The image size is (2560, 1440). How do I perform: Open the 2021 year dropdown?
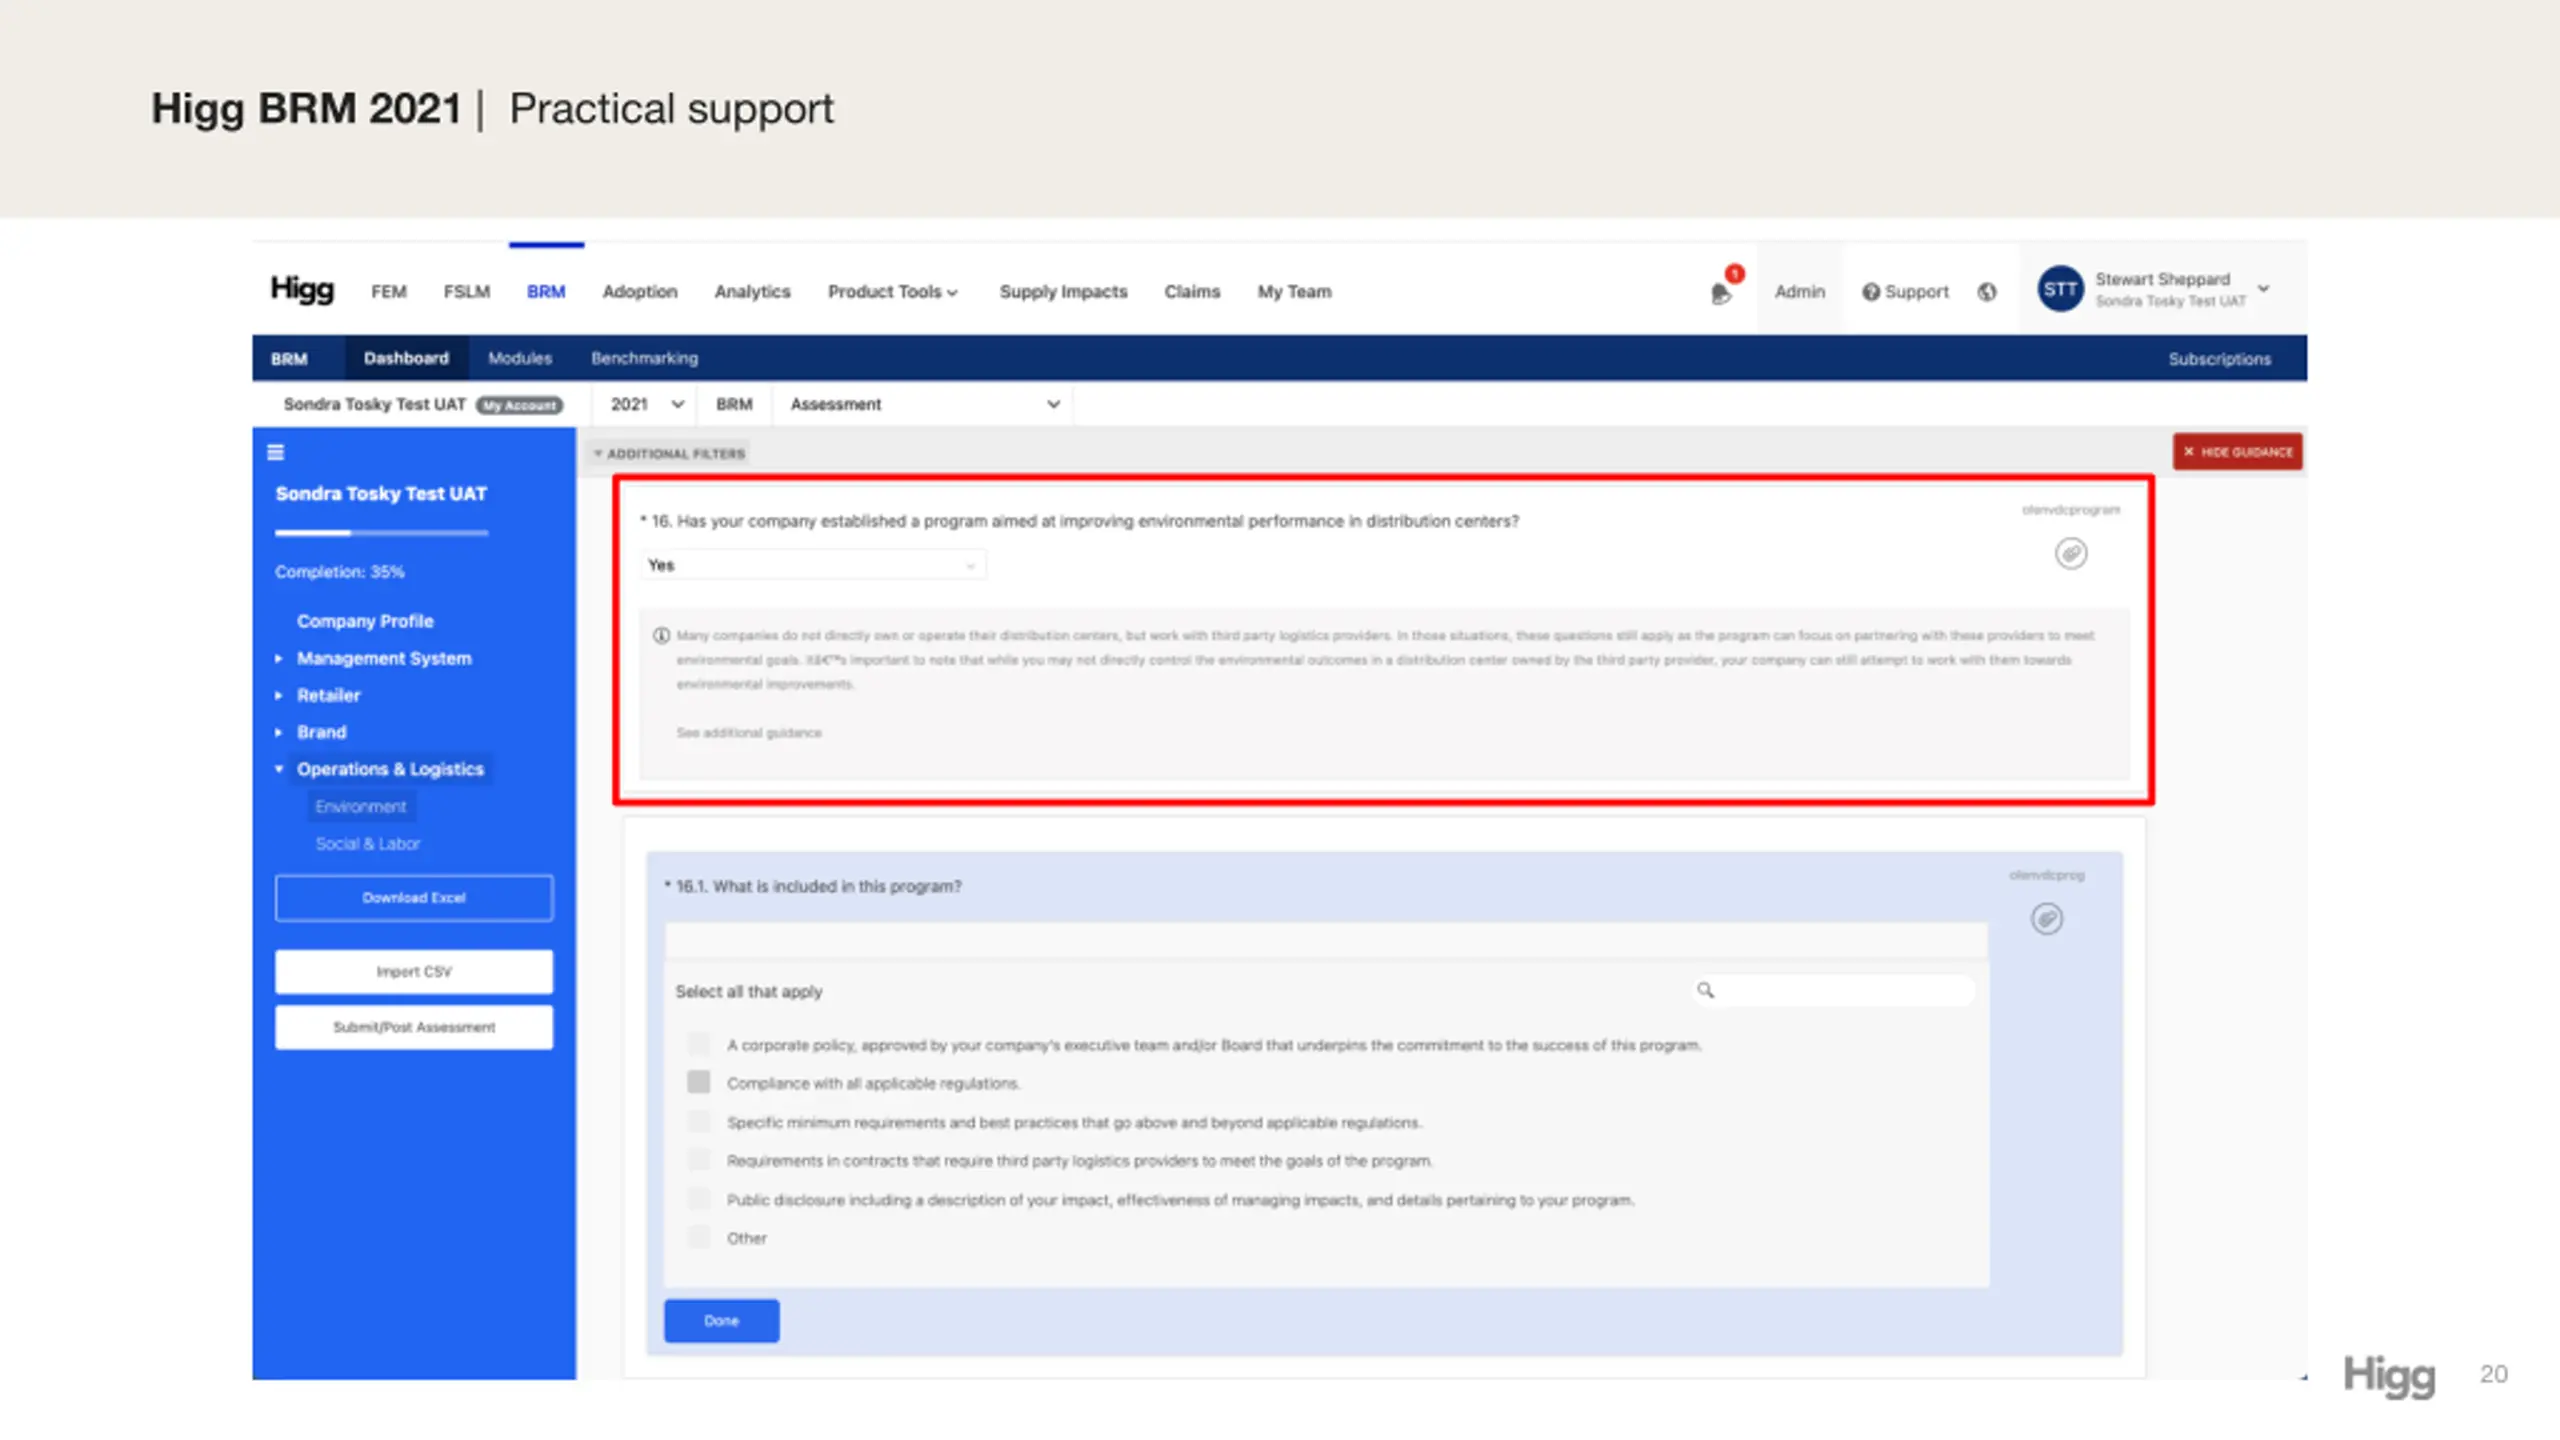coord(646,404)
